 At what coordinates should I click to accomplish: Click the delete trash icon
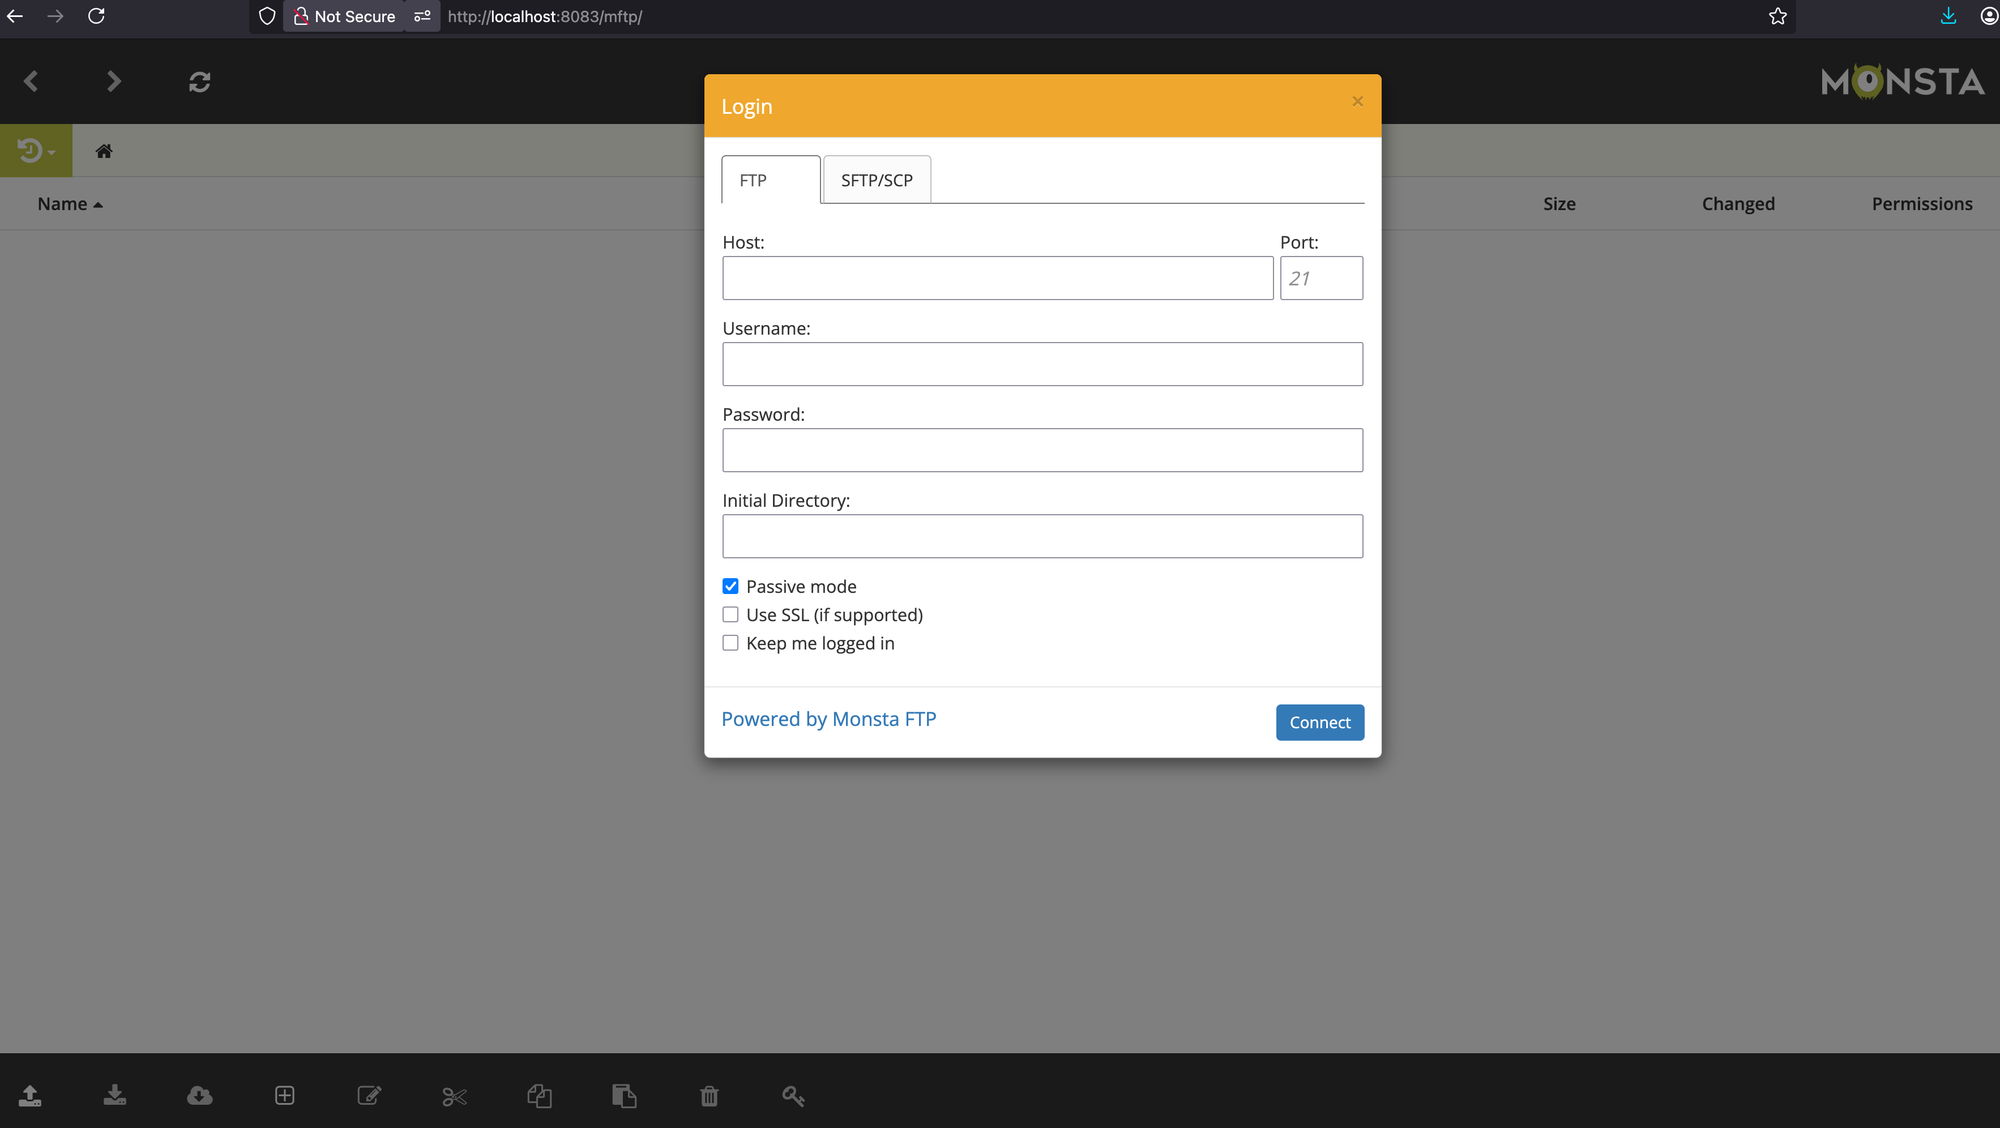click(709, 1097)
